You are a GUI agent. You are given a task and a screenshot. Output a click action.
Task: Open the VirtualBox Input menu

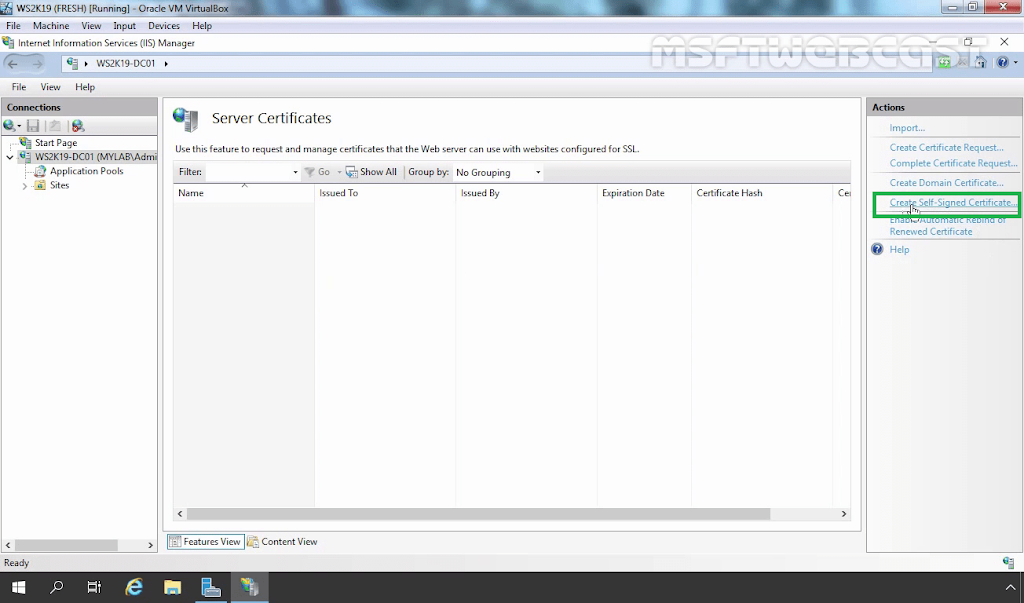click(124, 25)
